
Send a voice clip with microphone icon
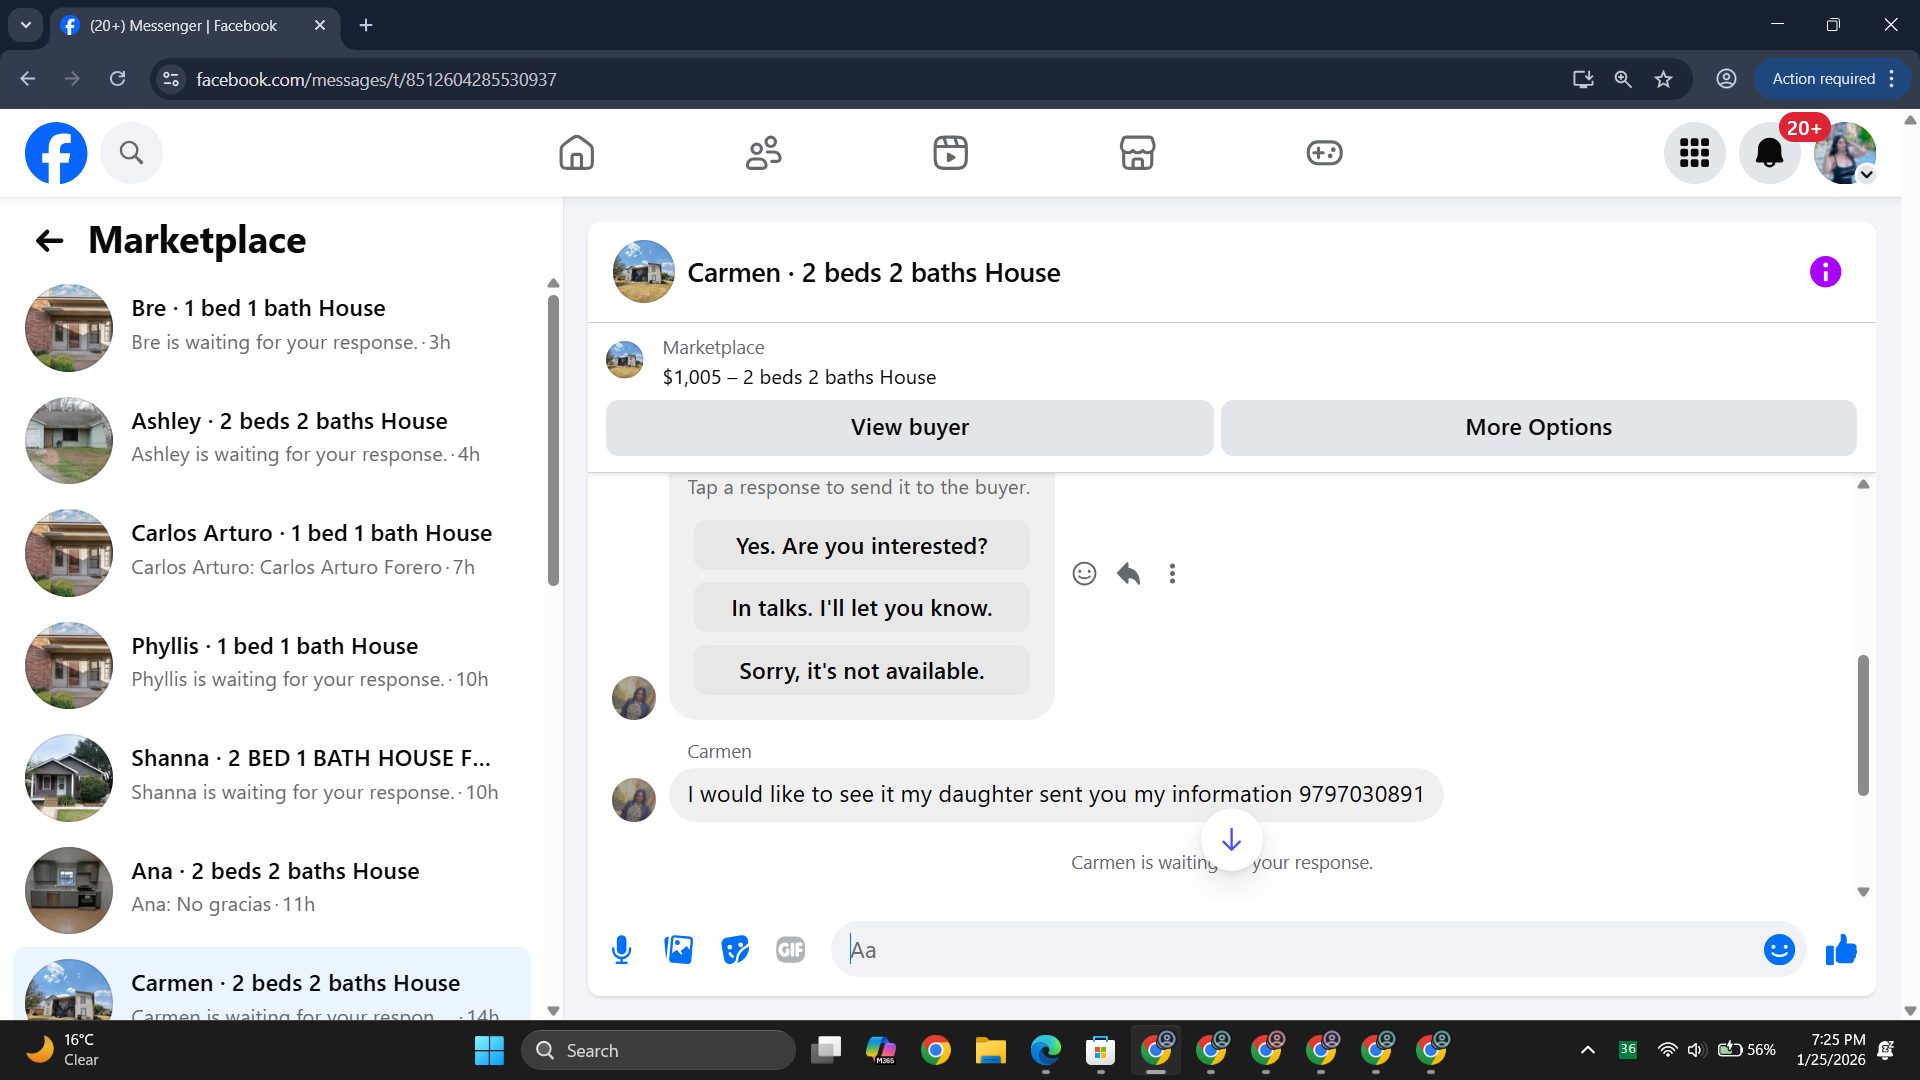[x=622, y=950]
